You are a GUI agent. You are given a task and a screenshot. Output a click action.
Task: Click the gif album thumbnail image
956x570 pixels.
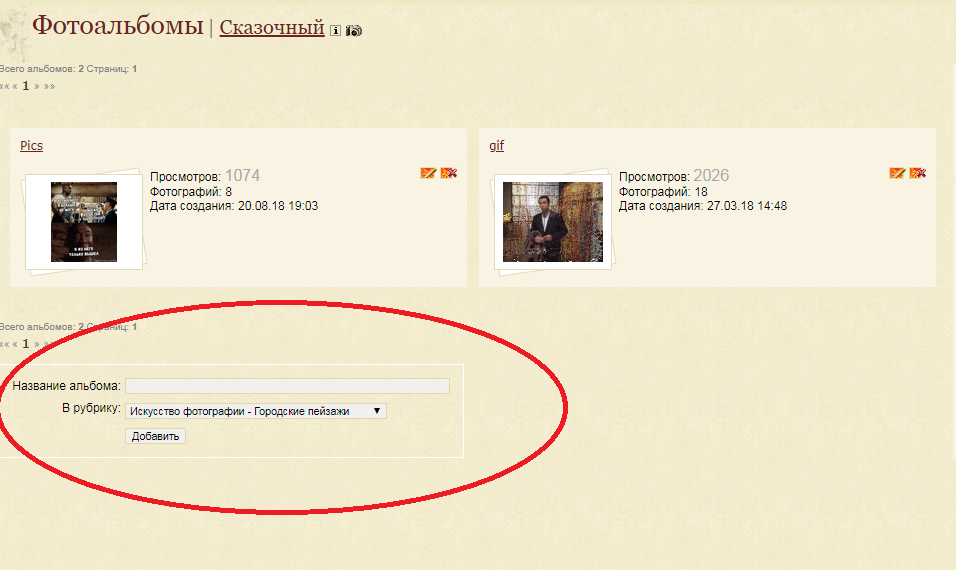552,222
